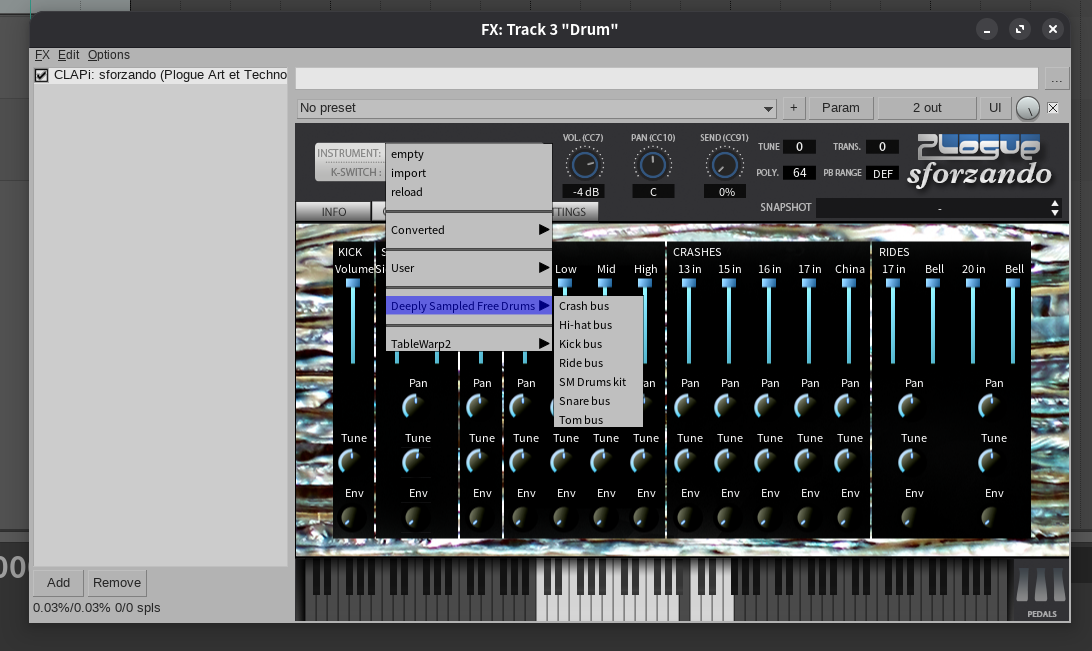Click the Kick Env knob
This screenshot has height=651, width=1092.
[352, 517]
